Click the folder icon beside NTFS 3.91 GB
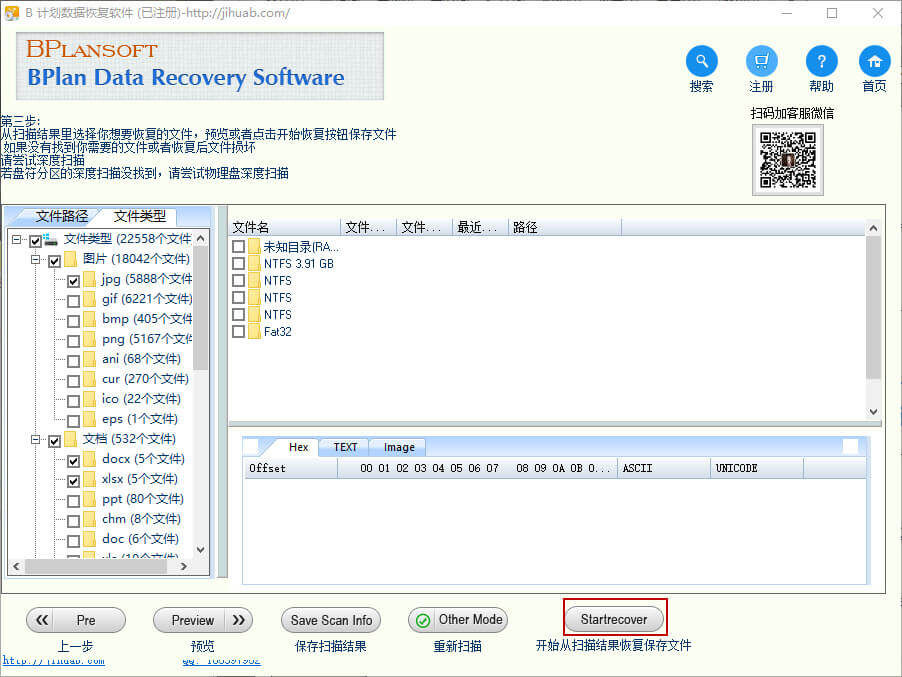Image resolution: width=902 pixels, height=677 pixels. (254, 264)
